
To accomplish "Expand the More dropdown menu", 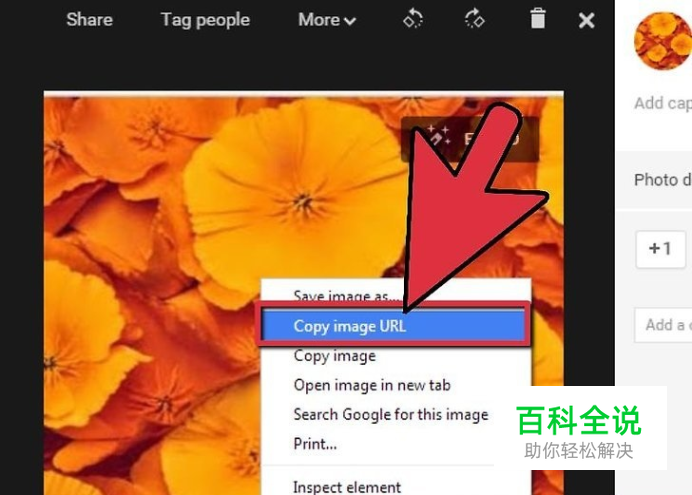I will pyautogui.click(x=327, y=20).
